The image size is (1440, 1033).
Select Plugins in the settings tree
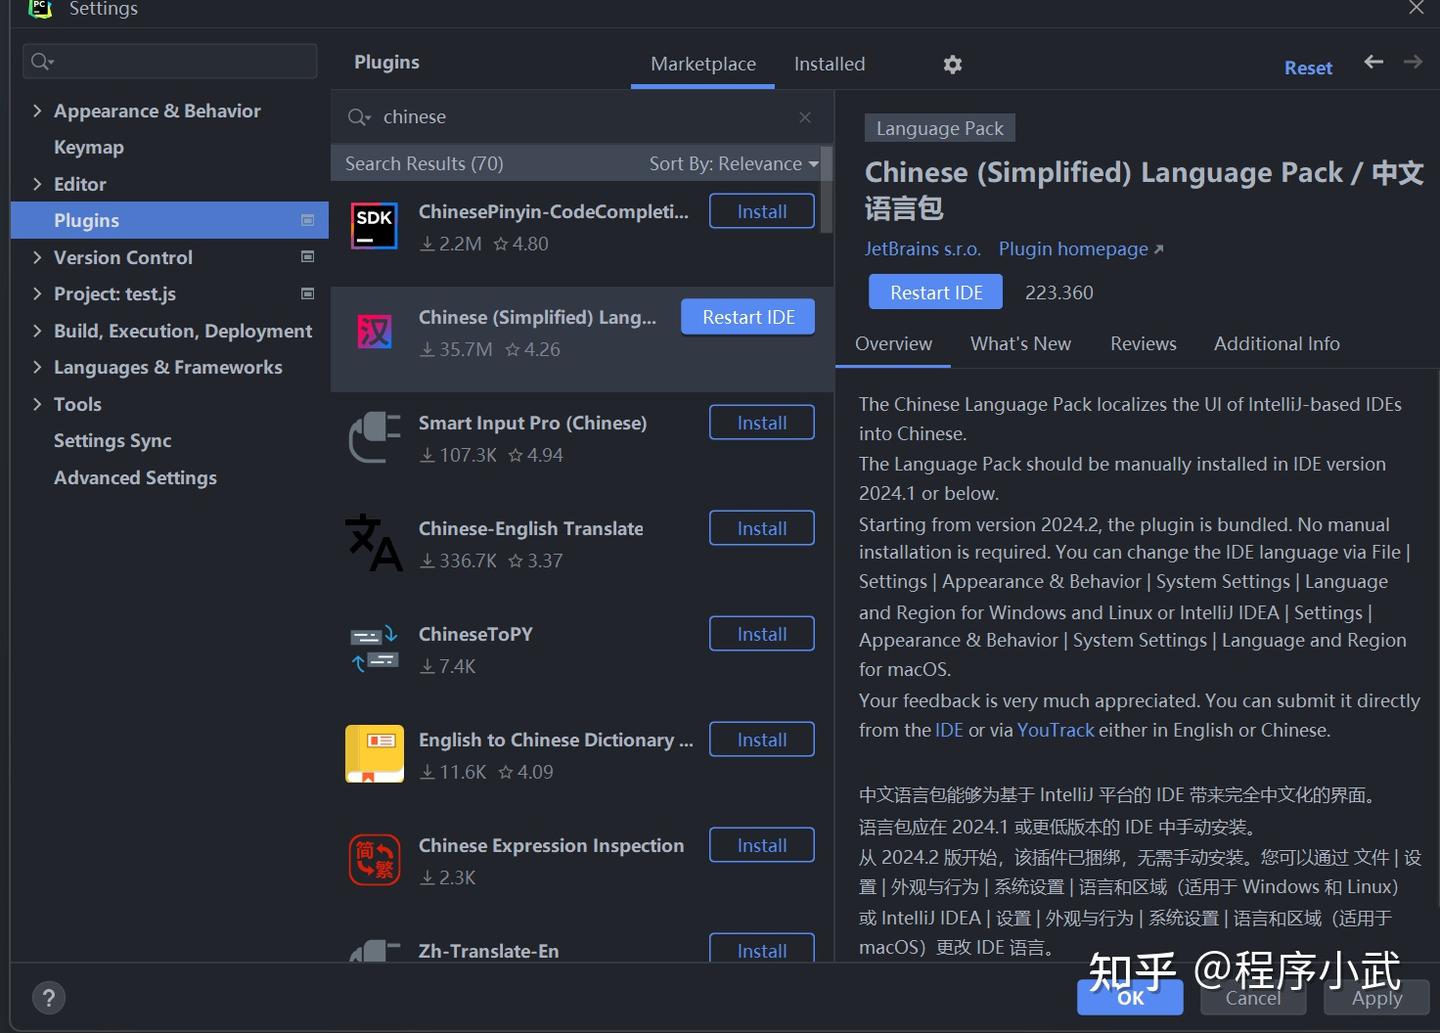[x=170, y=220]
